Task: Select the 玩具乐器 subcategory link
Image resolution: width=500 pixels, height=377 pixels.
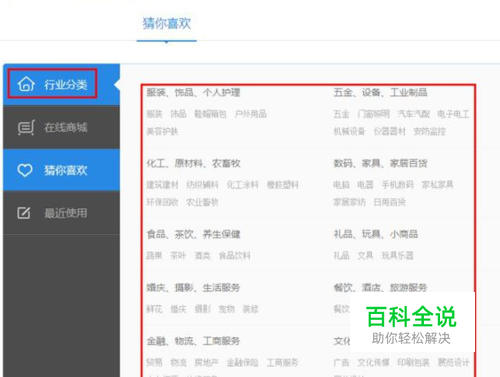Action: coord(397,256)
